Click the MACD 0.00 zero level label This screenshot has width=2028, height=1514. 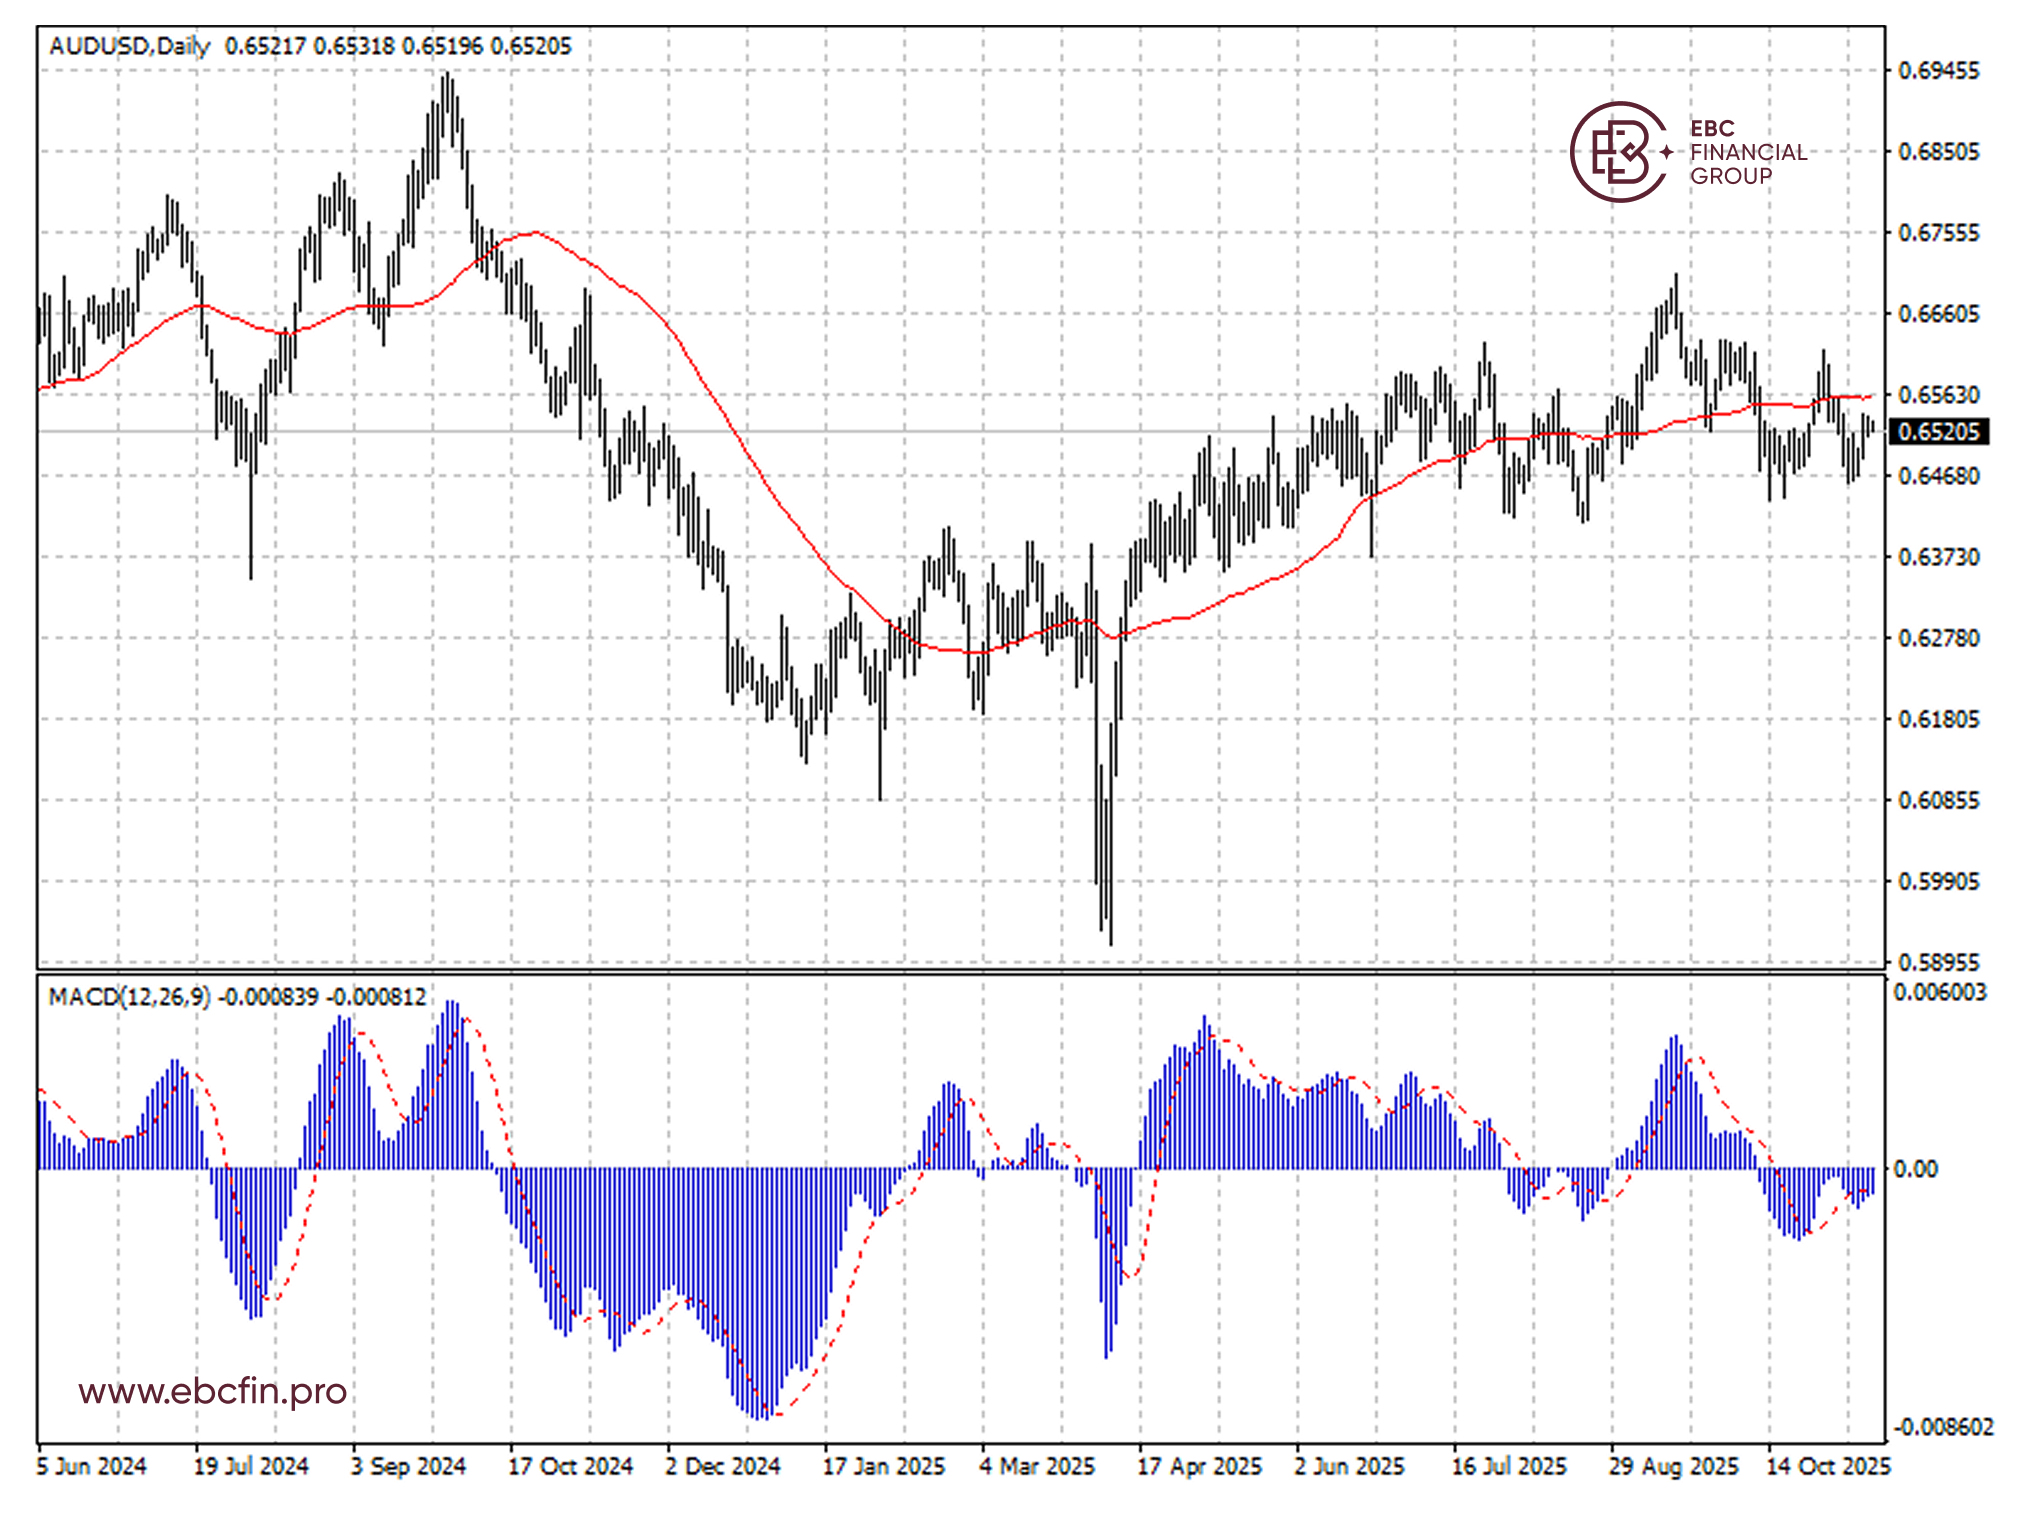[x=1915, y=1169]
